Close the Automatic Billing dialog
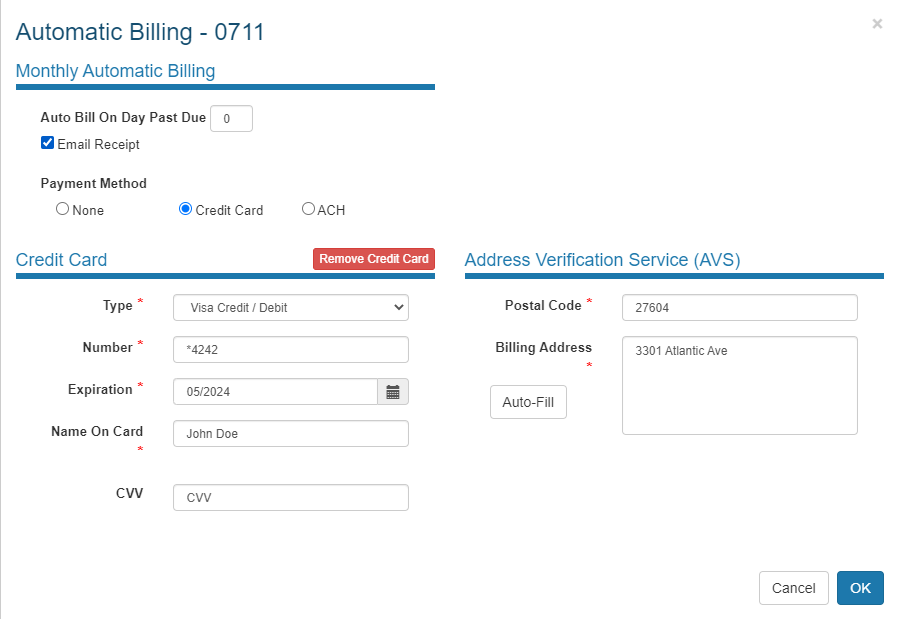The image size is (898, 619). (877, 24)
